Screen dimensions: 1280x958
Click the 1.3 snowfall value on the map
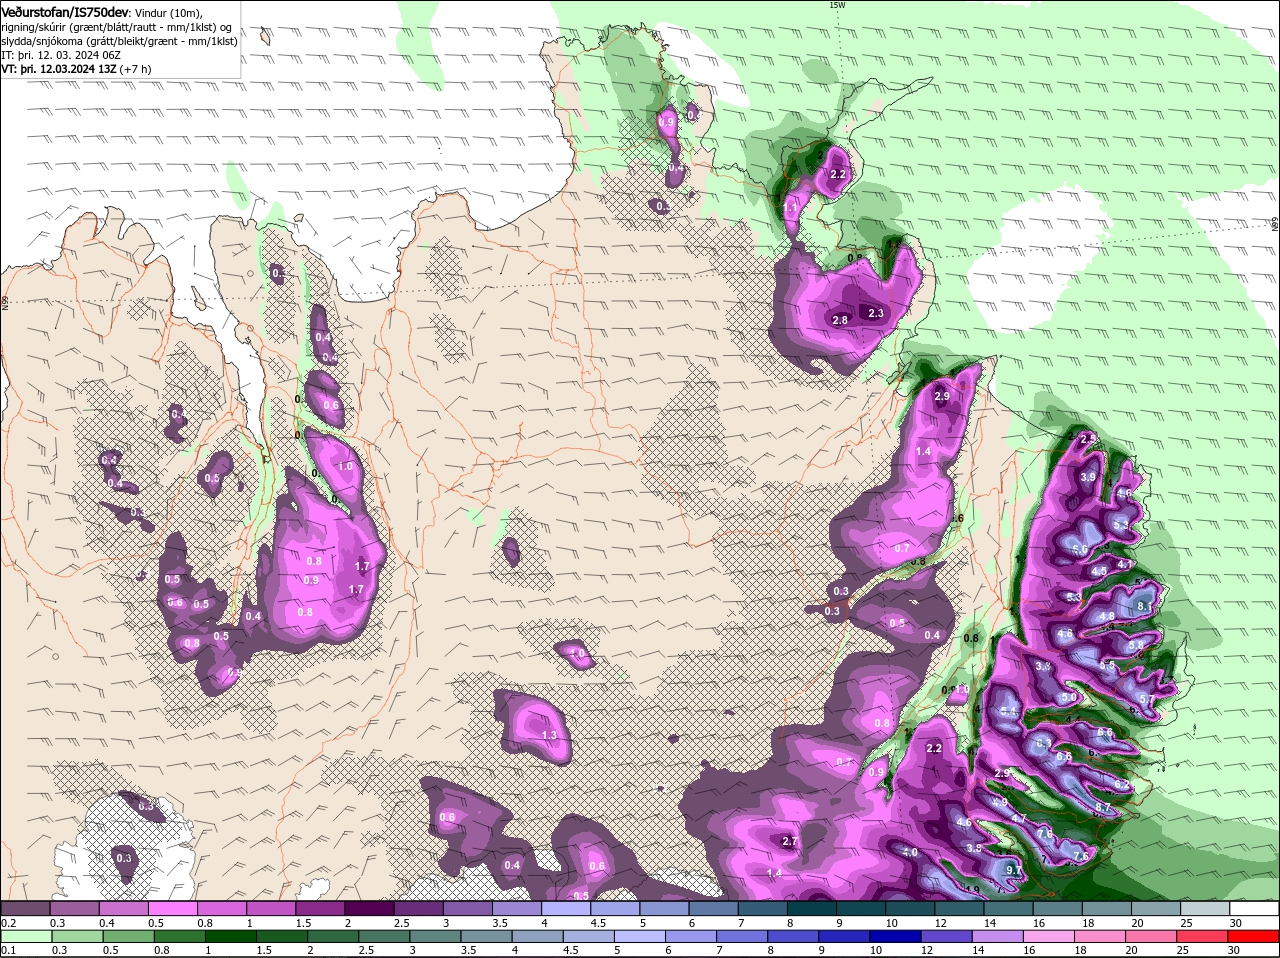[x=549, y=735]
